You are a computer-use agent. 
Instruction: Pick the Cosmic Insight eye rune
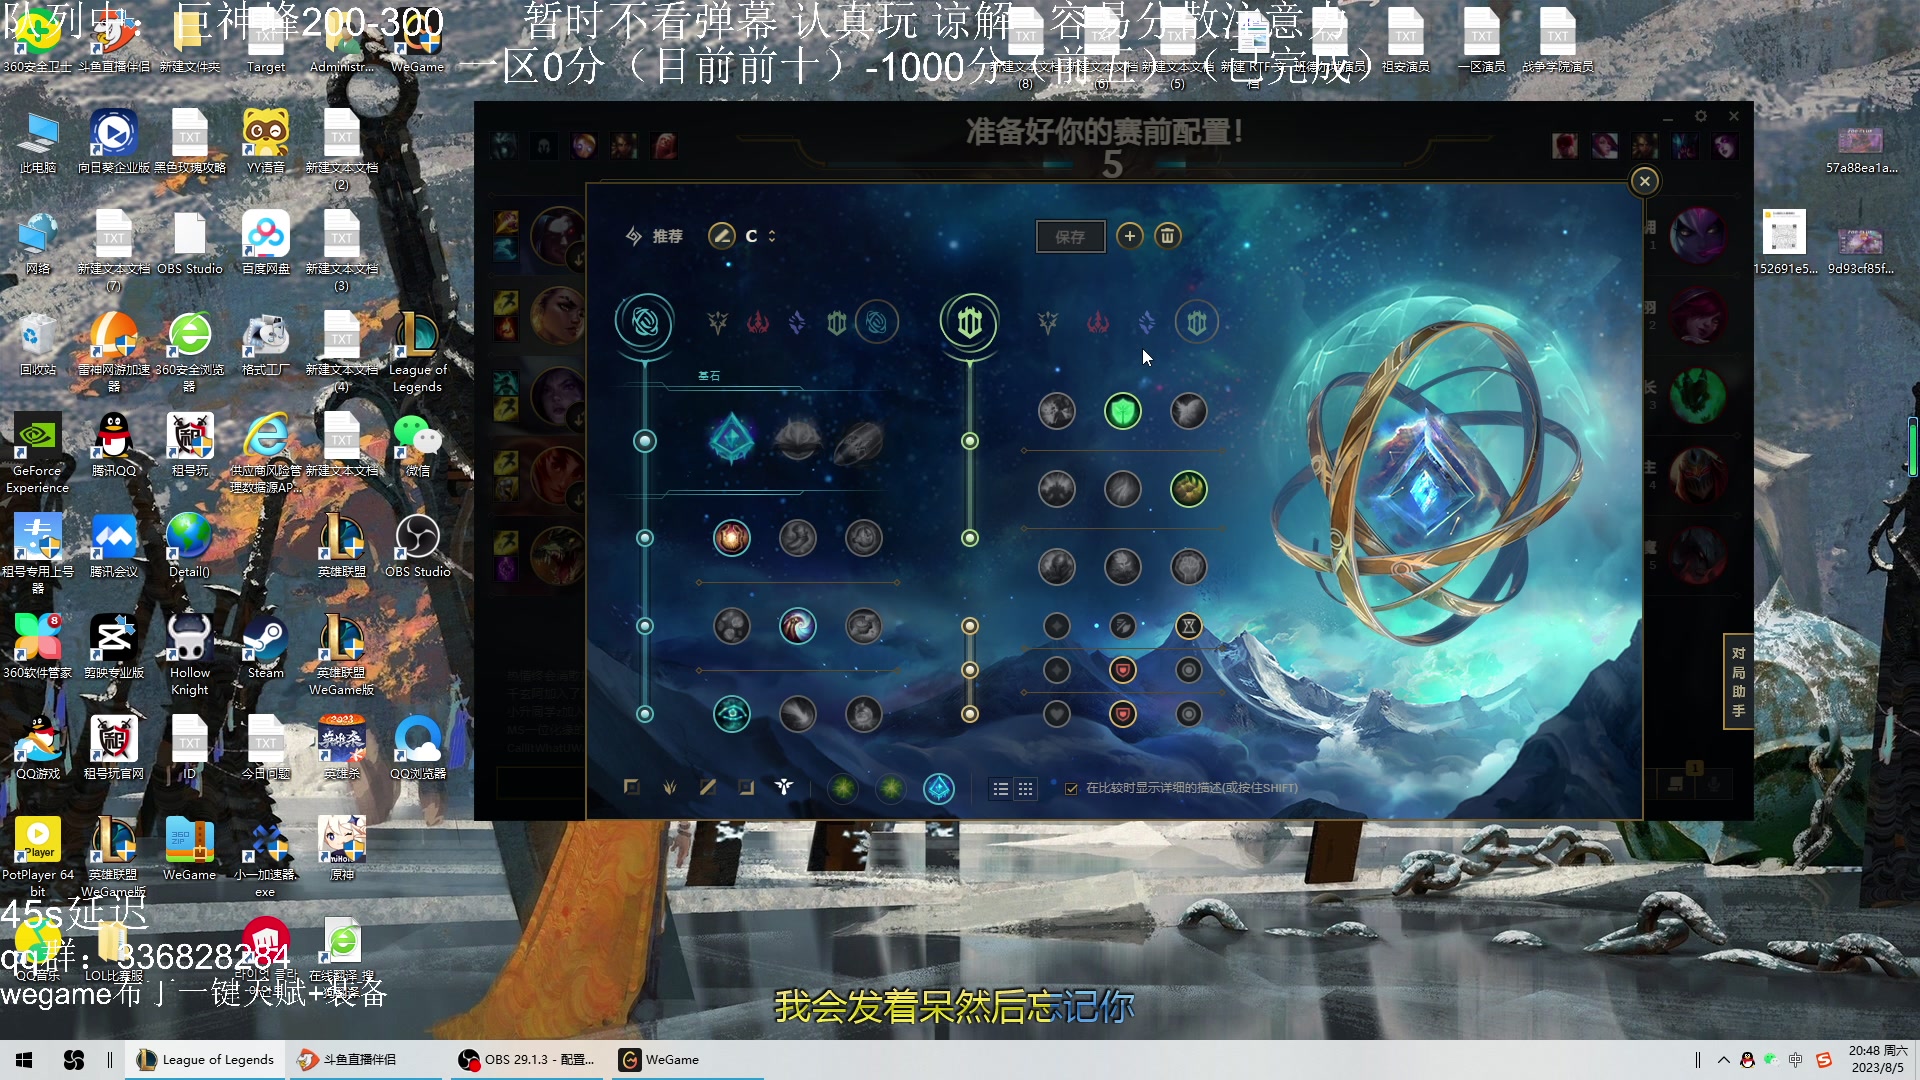(731, 714)
